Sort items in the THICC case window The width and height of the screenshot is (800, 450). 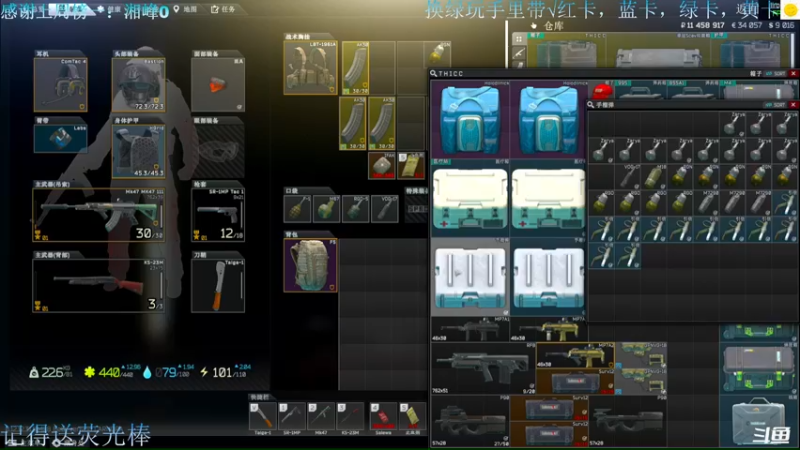click(776, 74)
